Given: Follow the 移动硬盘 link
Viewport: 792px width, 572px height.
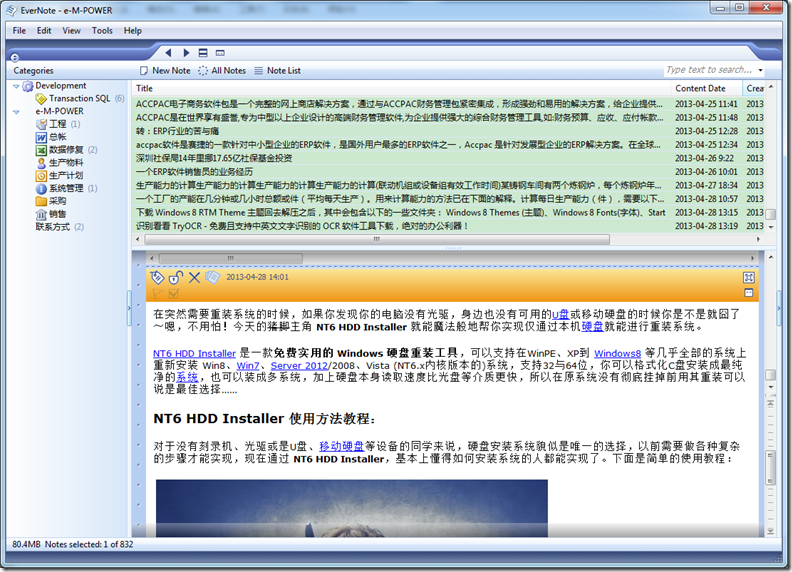Looking at the screenshot, I should click(x=341, y=446).
